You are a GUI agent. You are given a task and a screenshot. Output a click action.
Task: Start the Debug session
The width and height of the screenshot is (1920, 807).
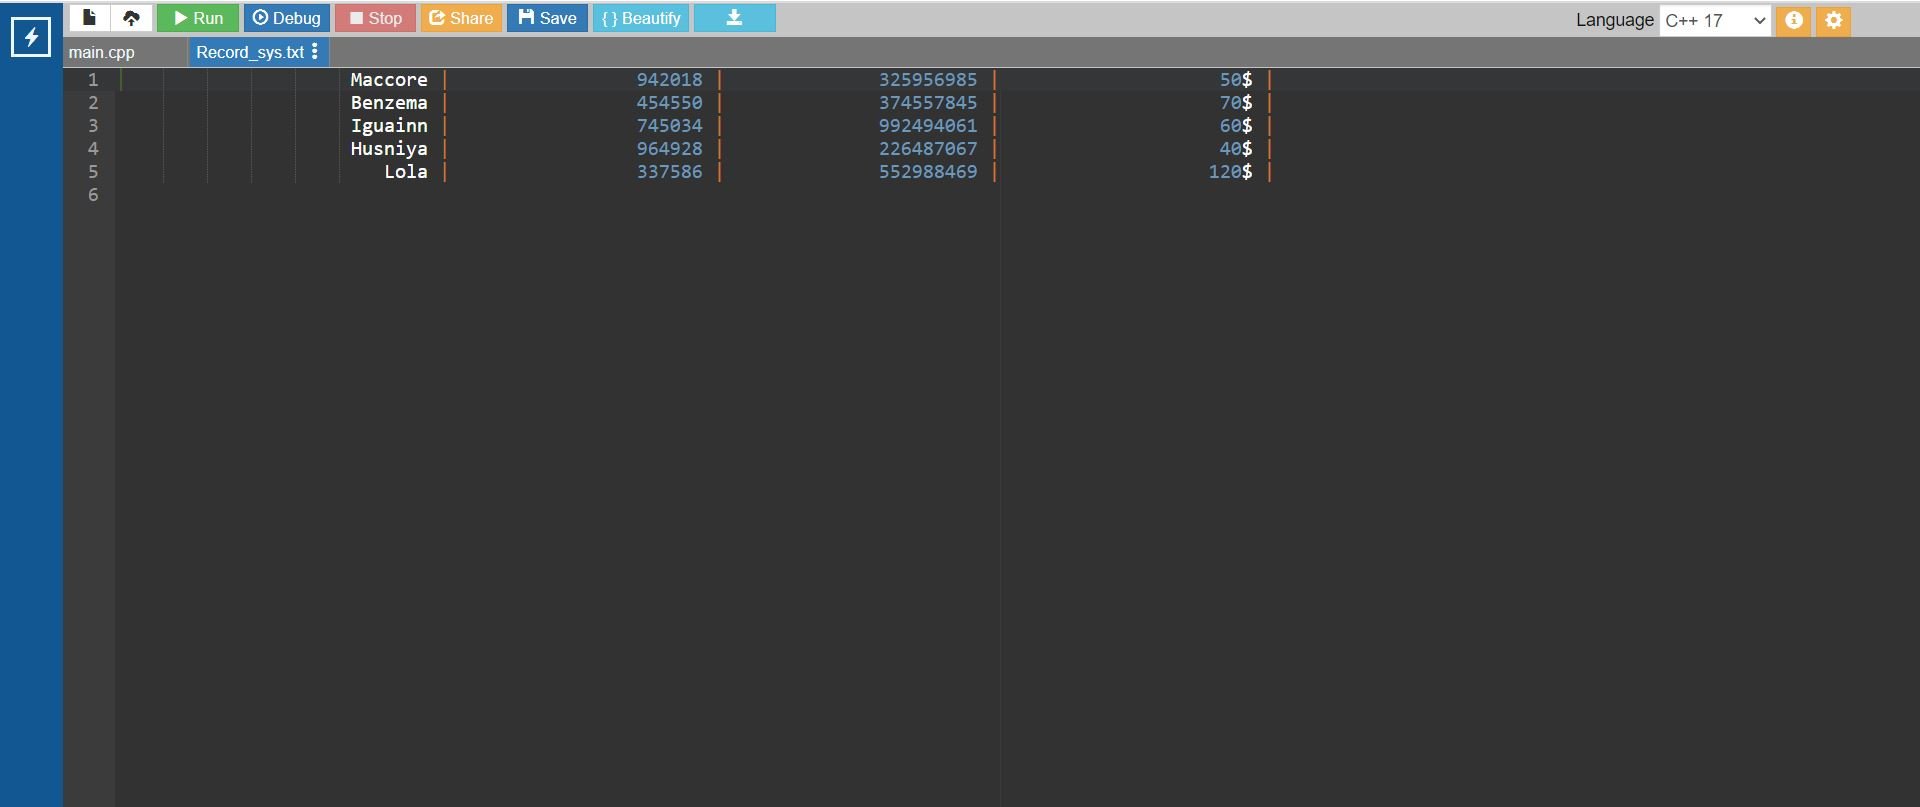coord(287,18)
